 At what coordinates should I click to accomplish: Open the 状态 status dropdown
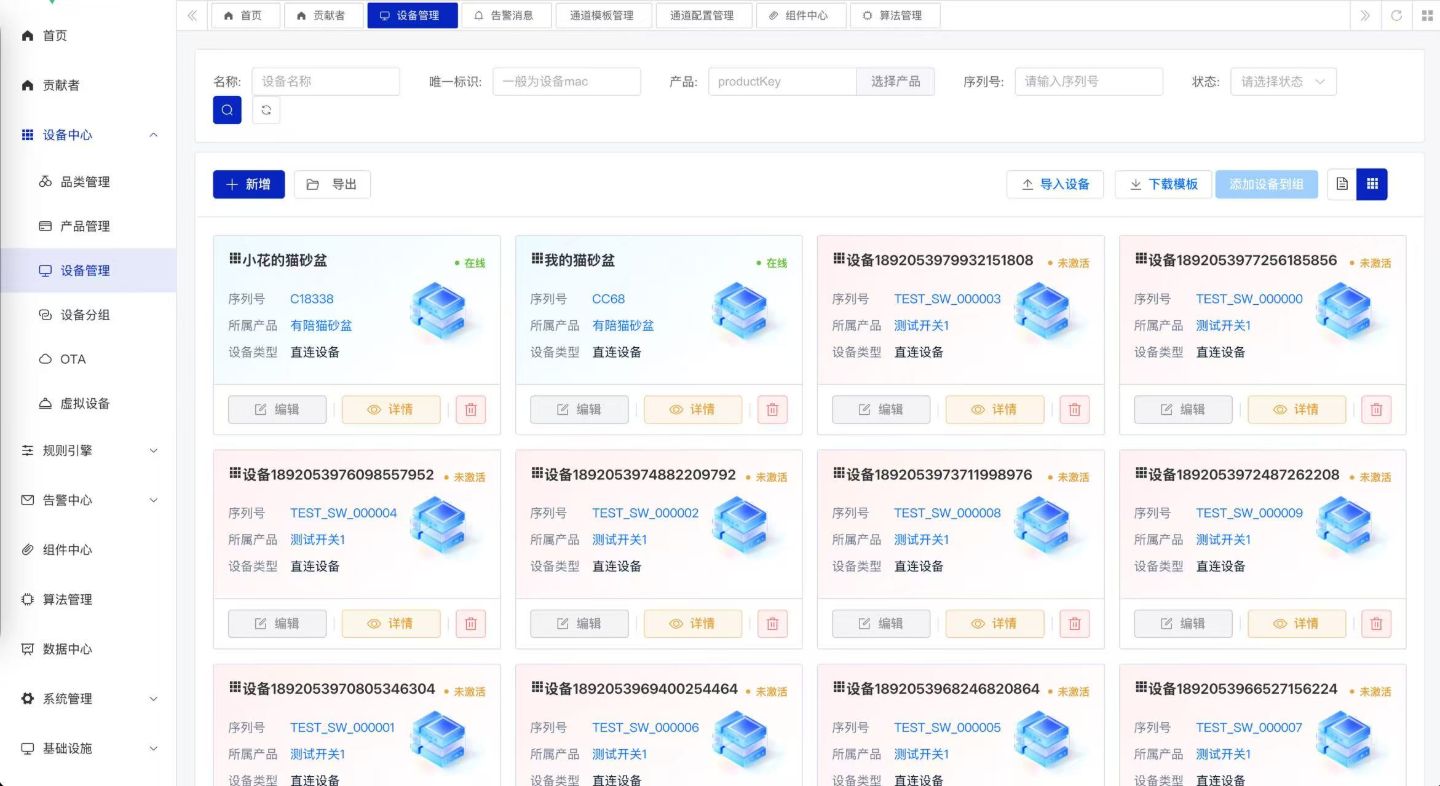click(x=1282, y=82)
